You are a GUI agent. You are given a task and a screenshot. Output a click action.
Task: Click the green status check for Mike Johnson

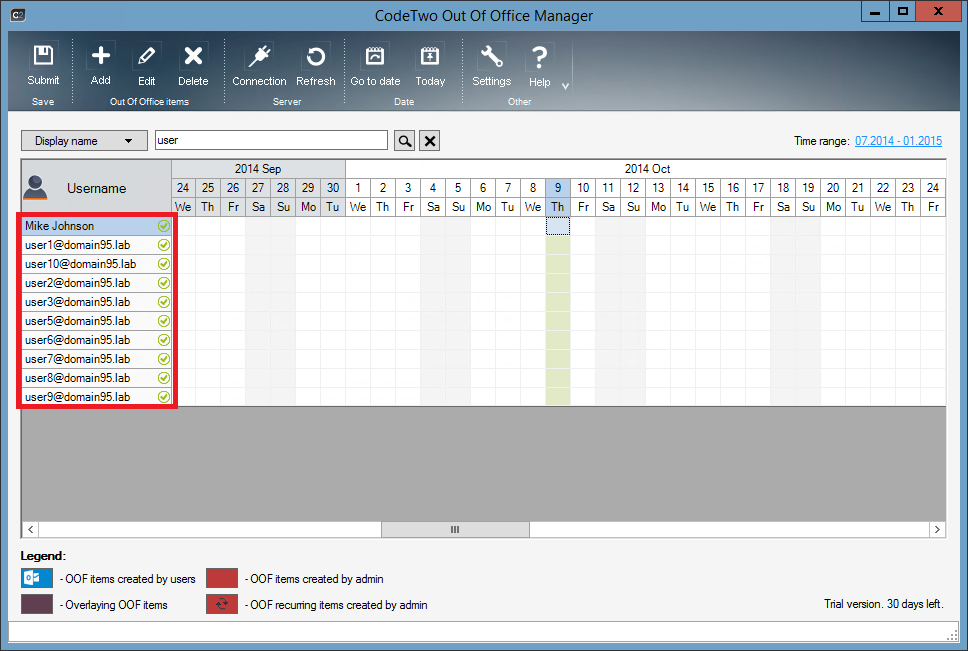click(164, 226)
